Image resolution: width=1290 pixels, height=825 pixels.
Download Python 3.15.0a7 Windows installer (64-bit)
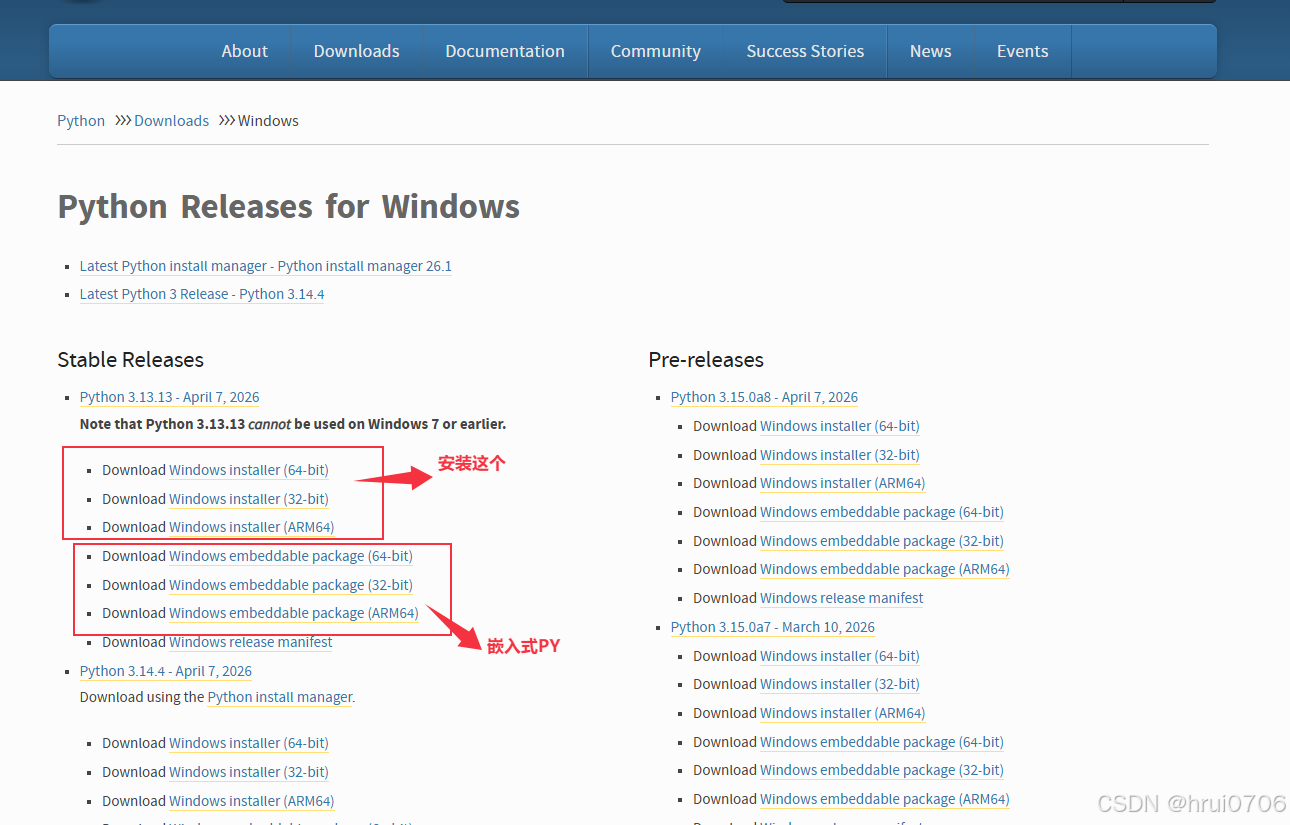tap(840, 656)
